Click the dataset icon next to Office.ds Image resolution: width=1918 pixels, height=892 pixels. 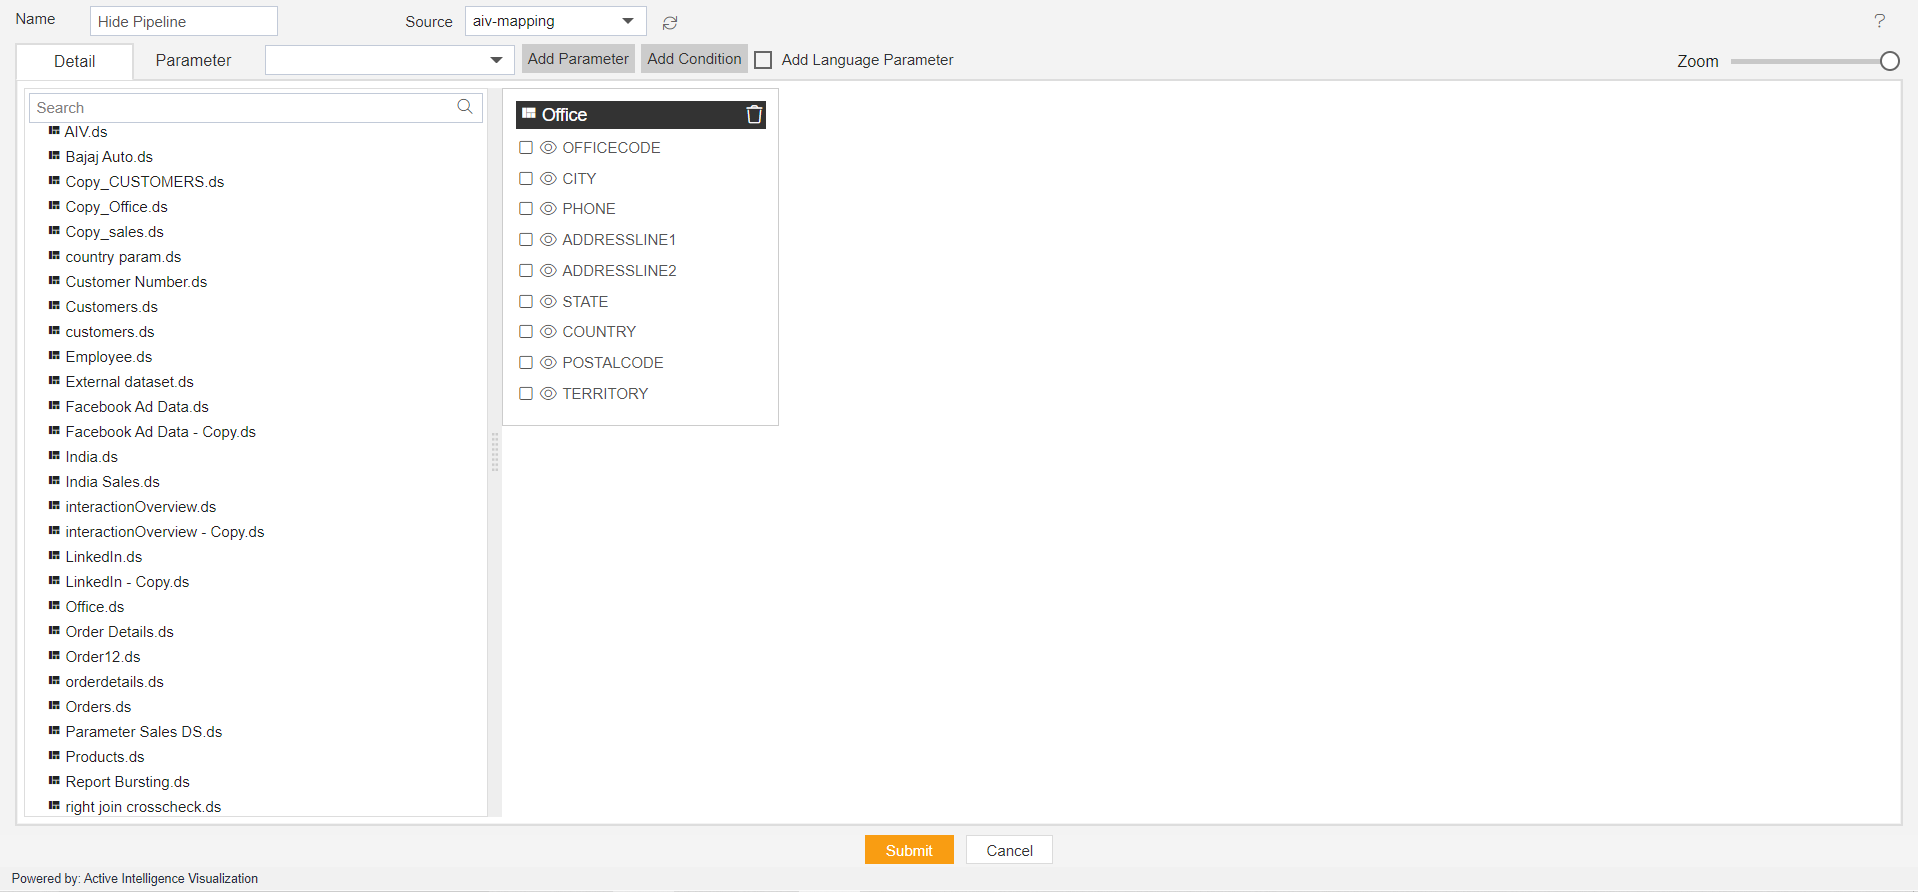click(x=54, y=606)
